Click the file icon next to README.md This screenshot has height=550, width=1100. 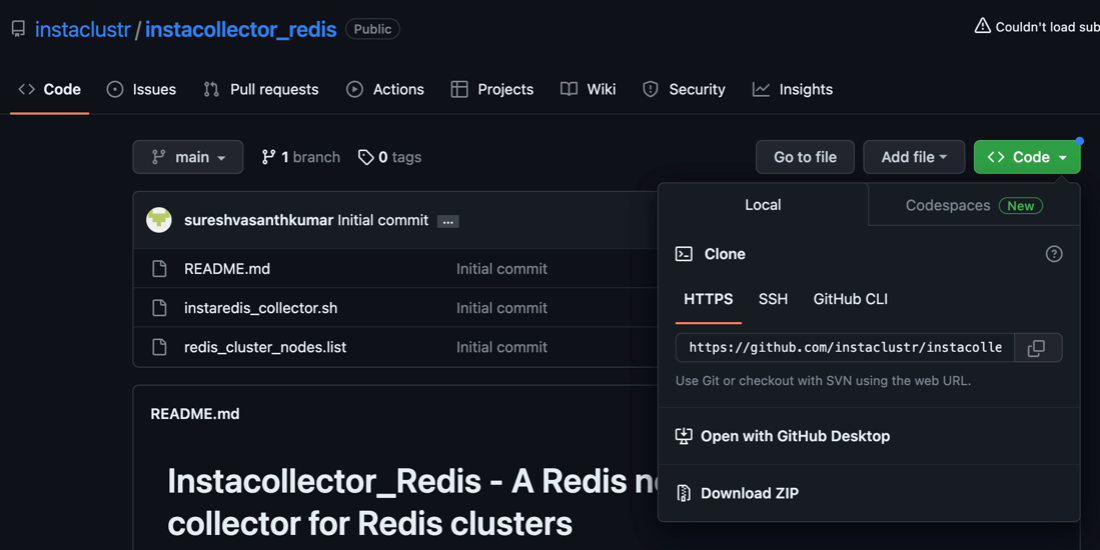point(160,269)
